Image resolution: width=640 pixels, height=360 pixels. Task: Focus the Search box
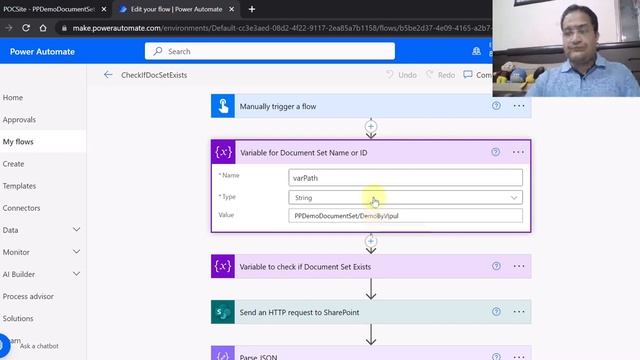tap(270, 51)
